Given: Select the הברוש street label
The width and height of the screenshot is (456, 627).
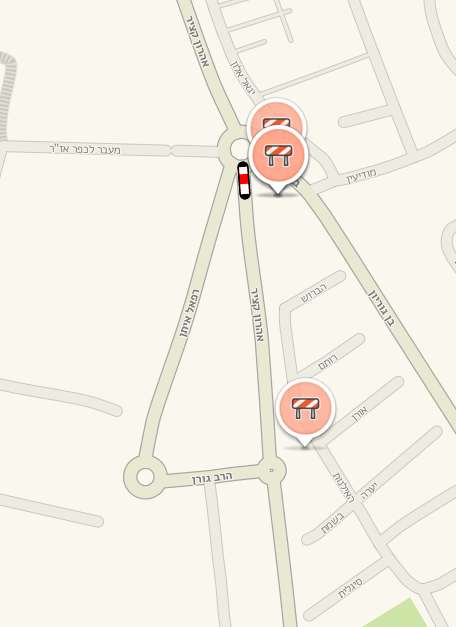Looking at the screenshot, I should pyautogui.click(x=314, y=293).
